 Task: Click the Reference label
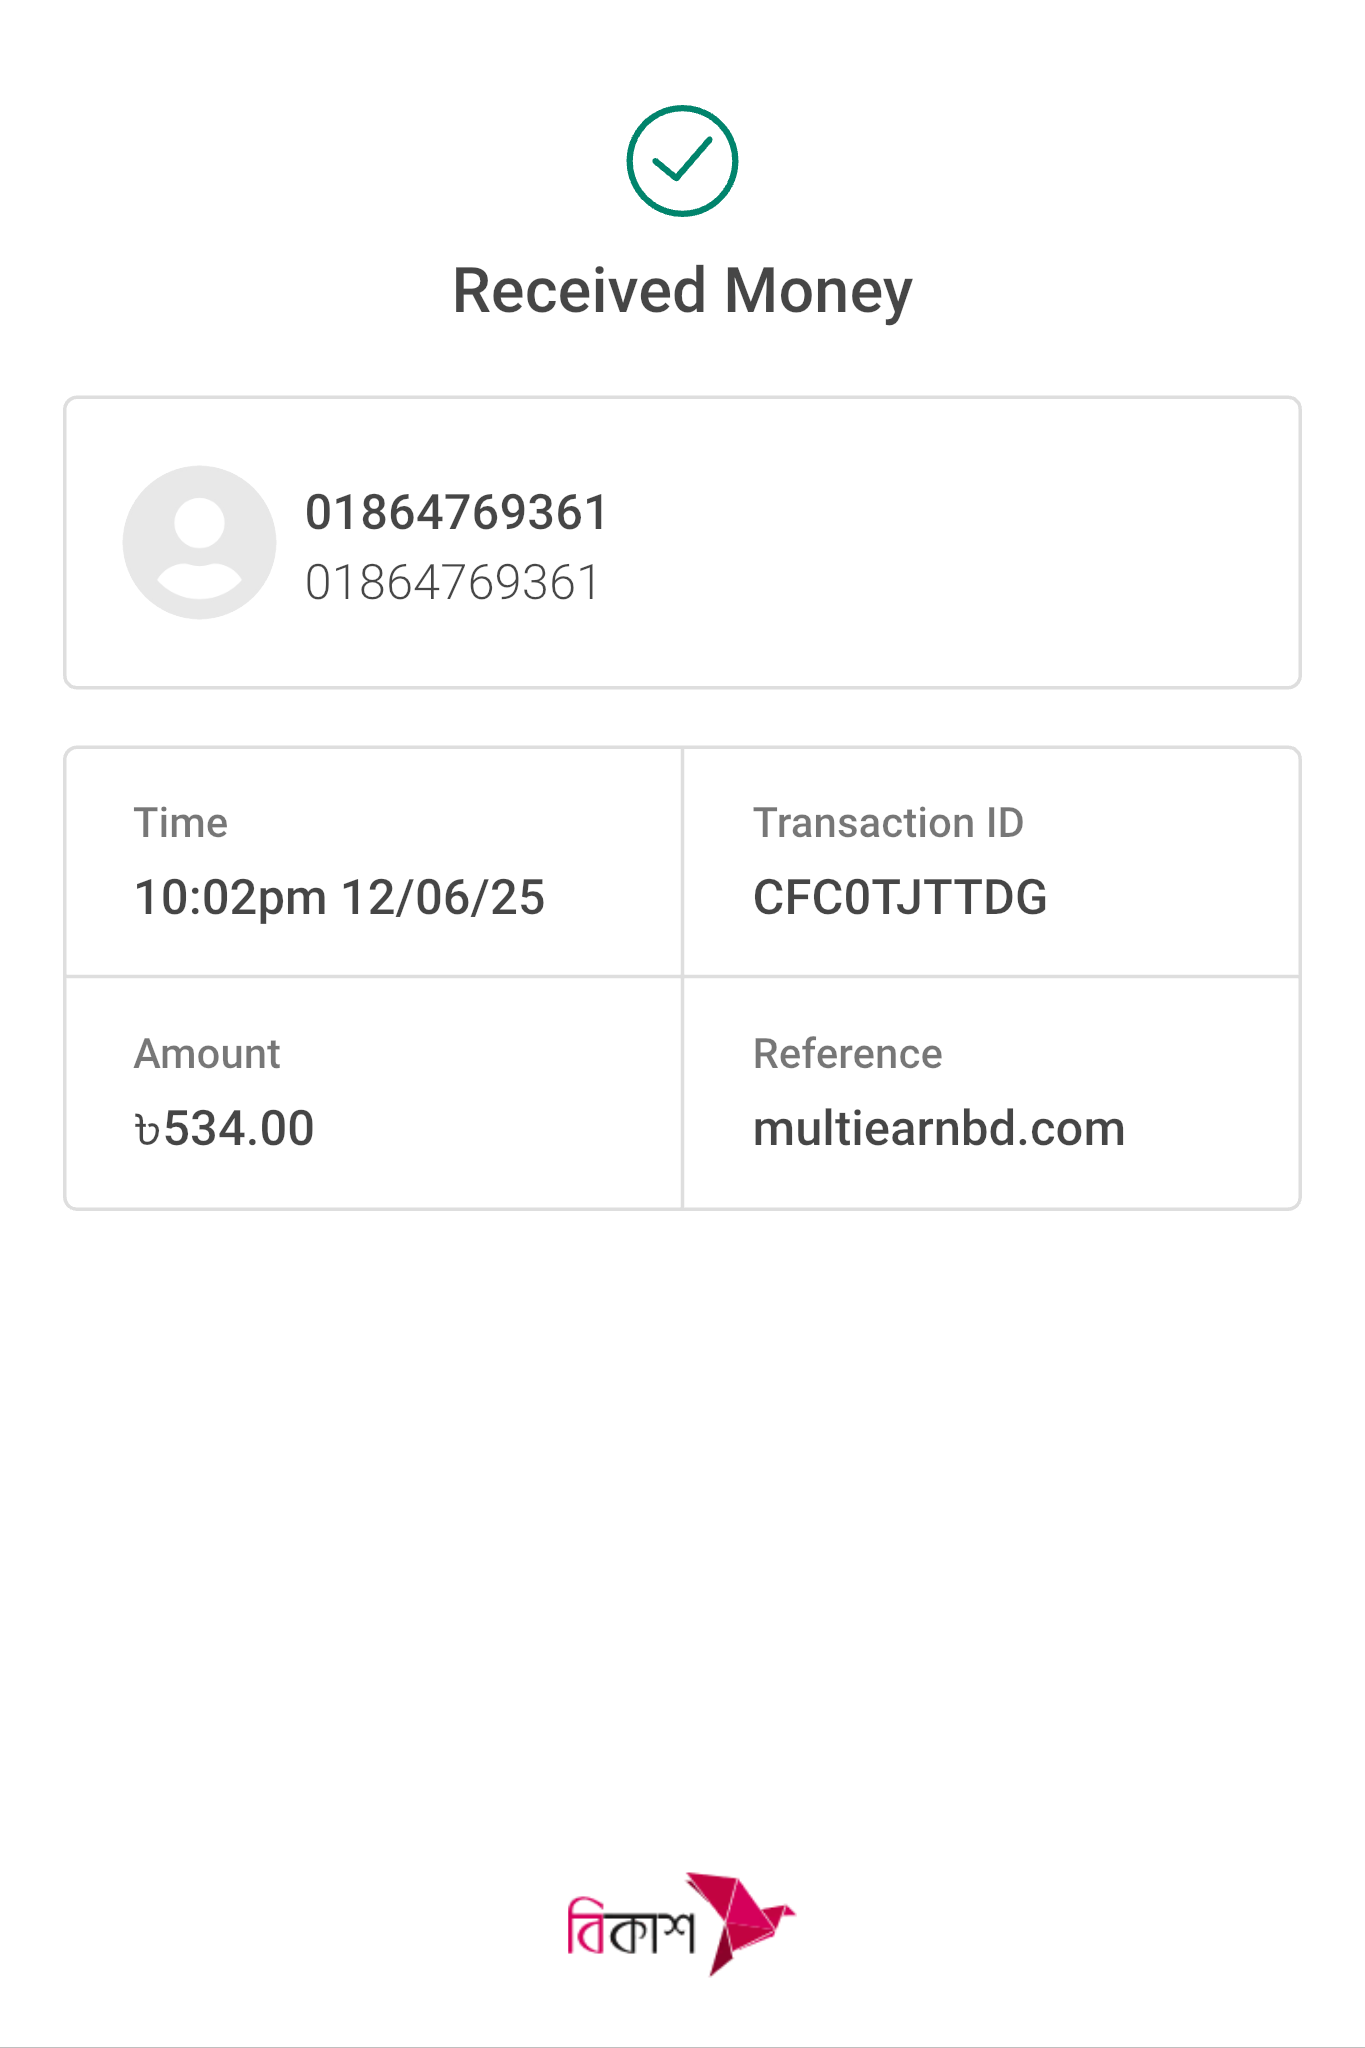[x=847, y=1054]
